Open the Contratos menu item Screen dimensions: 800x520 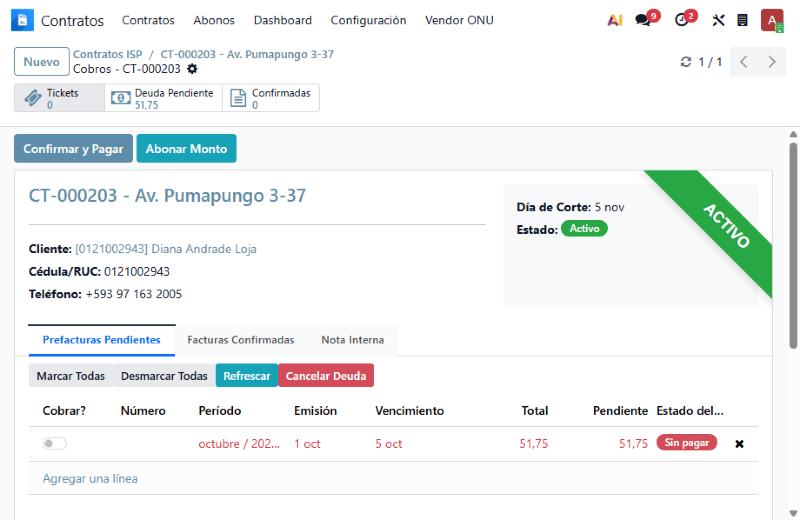(x=148, y=20)
